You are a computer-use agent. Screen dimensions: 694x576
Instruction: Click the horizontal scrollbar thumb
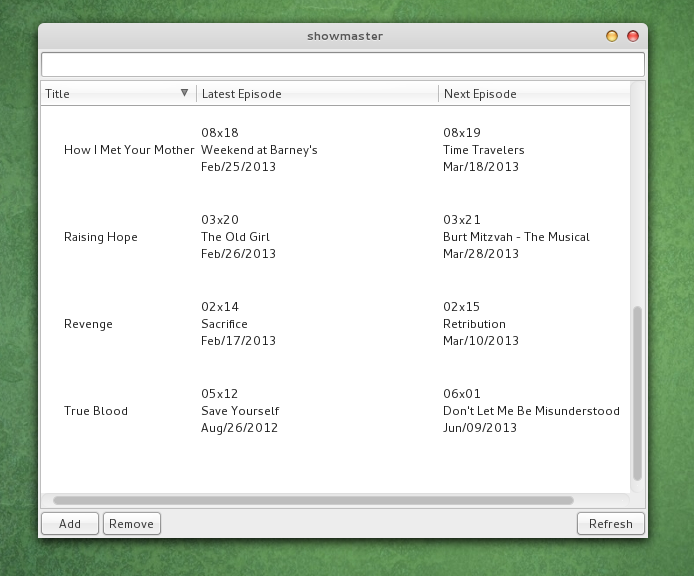[x=313, y=500]
